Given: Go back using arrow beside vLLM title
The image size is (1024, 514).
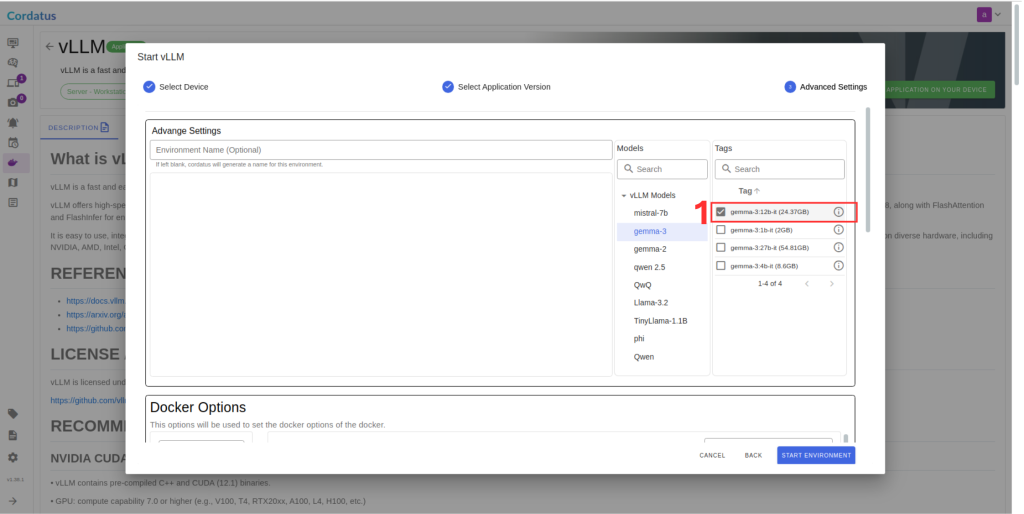Looking at the screenshot, I should (50, 46).
